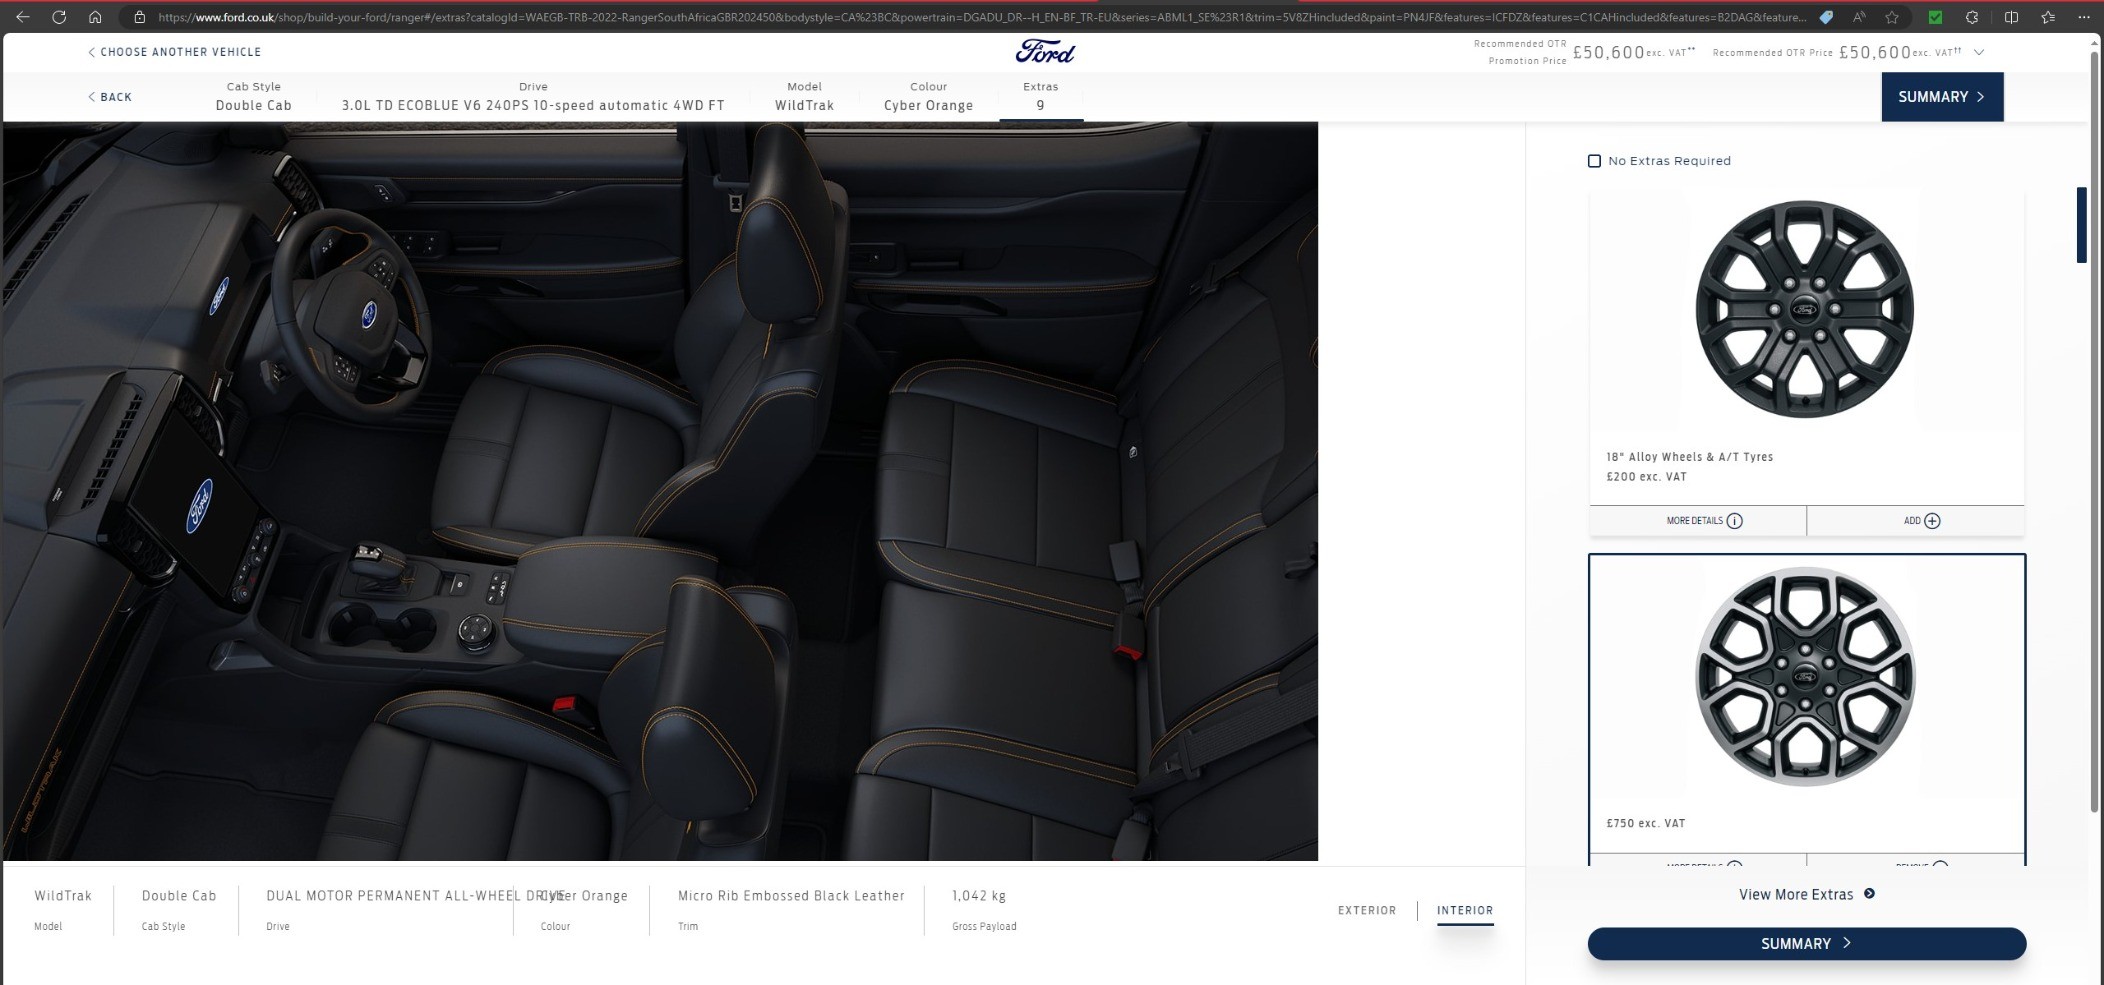Viewport: 2104px width, 985px height.
Task: Click the Promotion Price £50,600 text
Action: click(x=1608, y=52)
